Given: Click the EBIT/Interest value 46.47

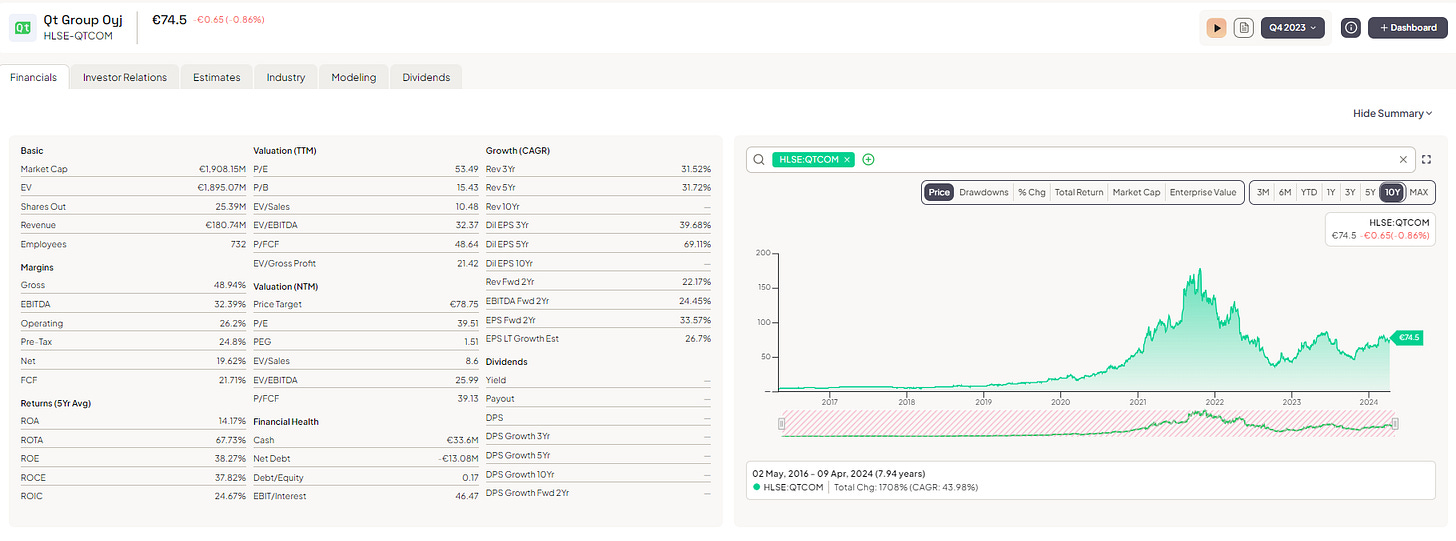Looking at the screenshot, I should pos(466,496).
